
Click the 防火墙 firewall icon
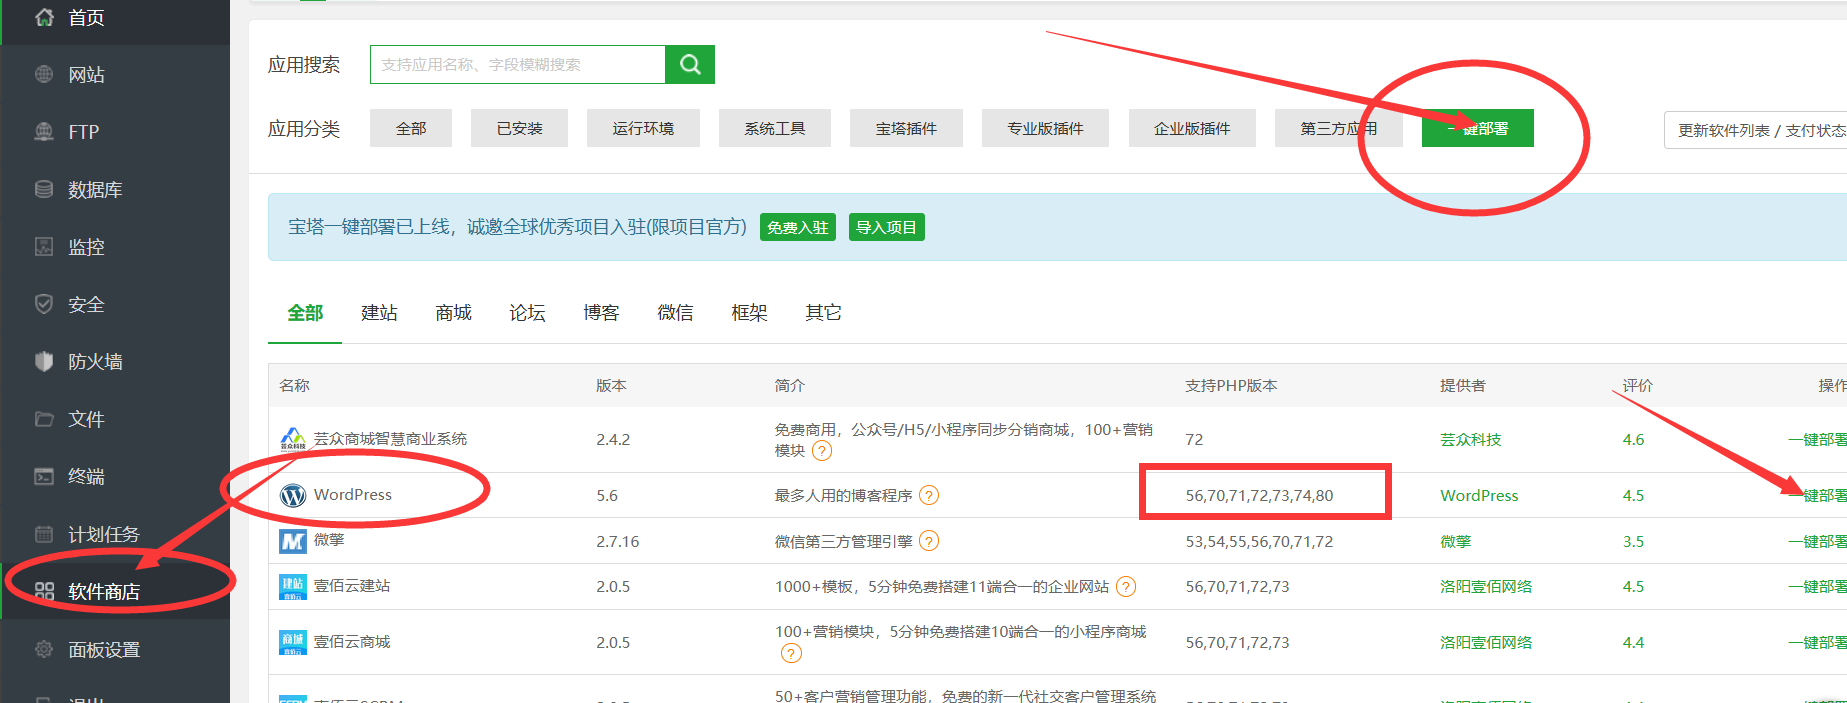(x=44, y=361)
